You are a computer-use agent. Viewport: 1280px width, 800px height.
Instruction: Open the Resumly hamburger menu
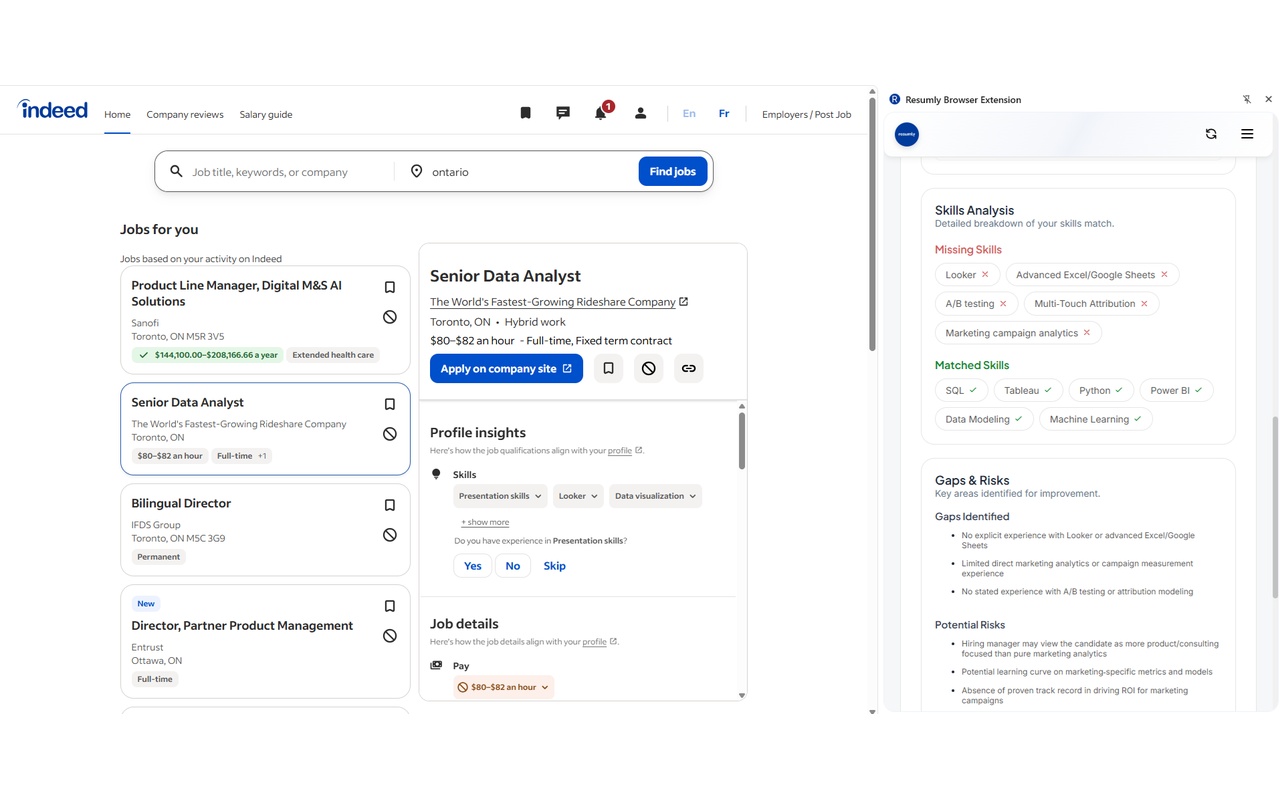1247,133
